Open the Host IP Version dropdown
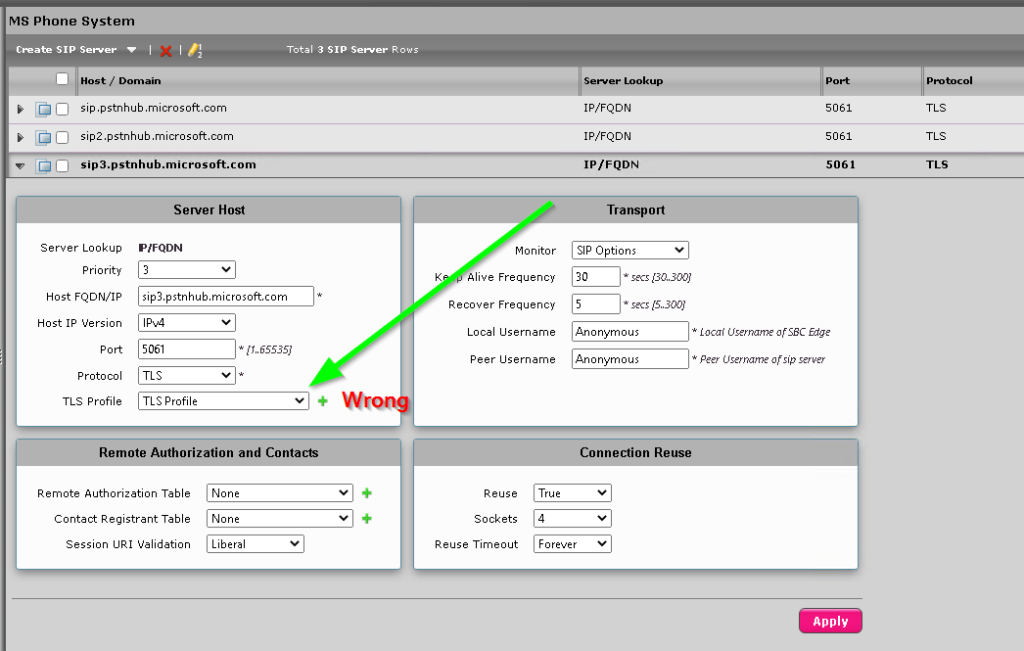Screen dimensions: 1024x651 (187, 323)
